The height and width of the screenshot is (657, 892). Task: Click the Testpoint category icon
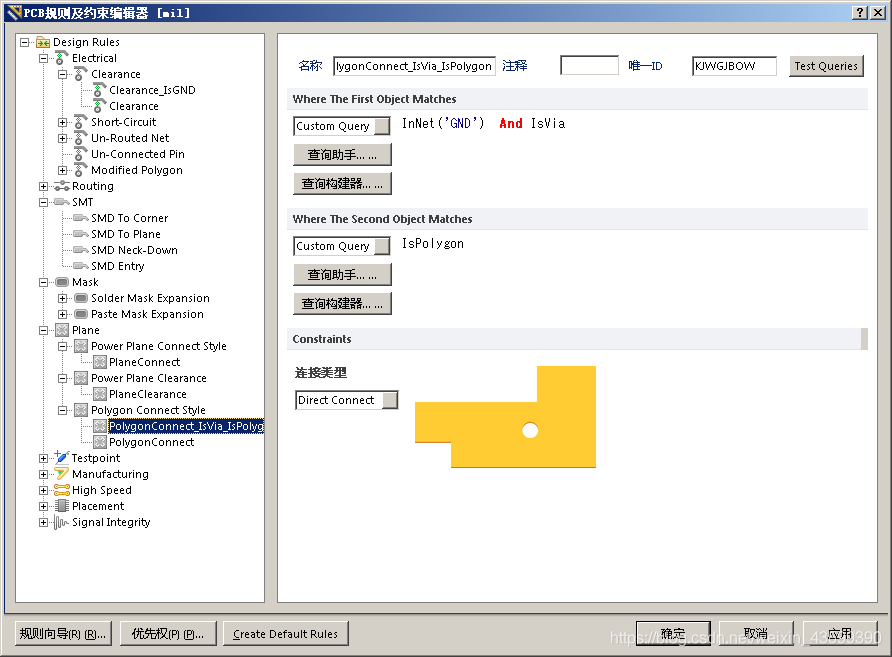pyautogui.click(x=61, y=458)
